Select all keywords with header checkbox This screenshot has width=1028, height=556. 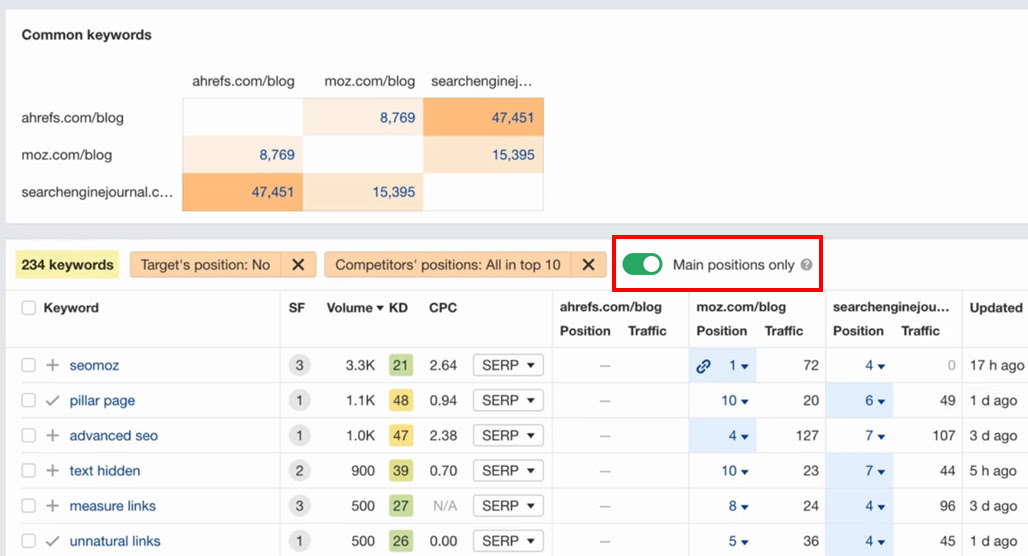tap(28, 308)
